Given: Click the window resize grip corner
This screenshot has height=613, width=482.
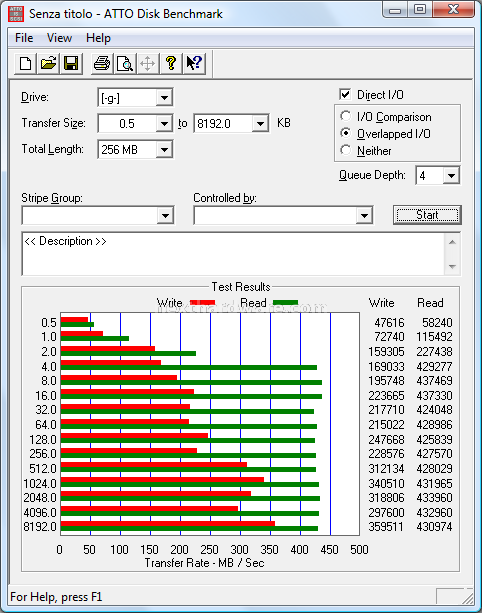Looking at the screenshot, I should click(x=467, y=597).
